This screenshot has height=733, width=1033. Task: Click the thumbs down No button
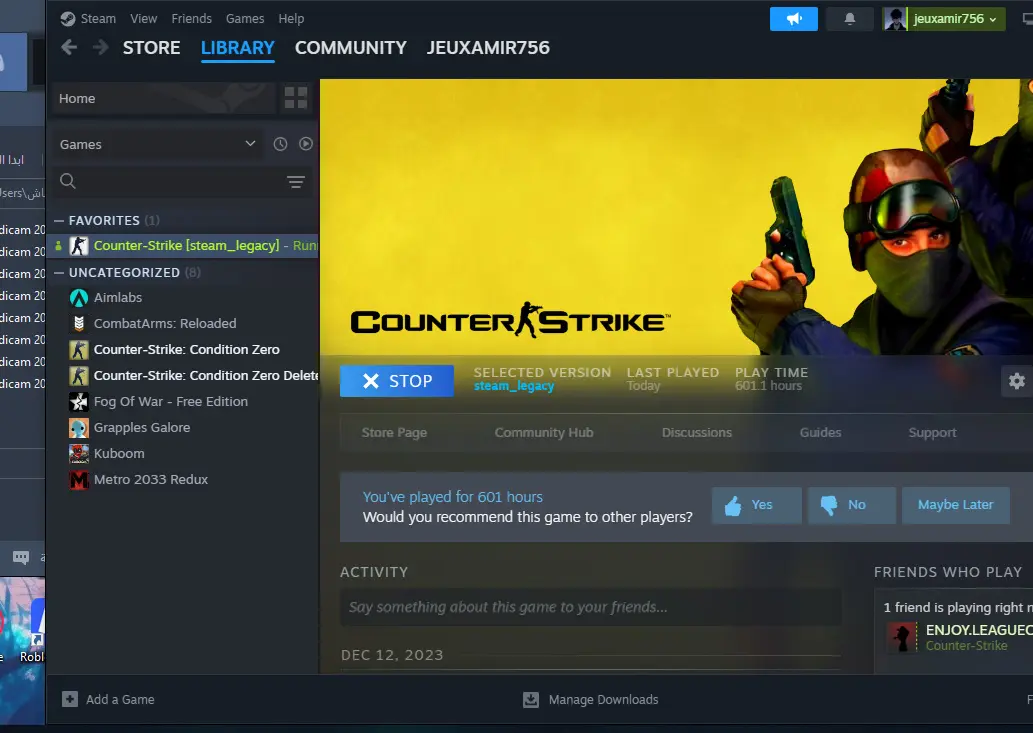851,505
